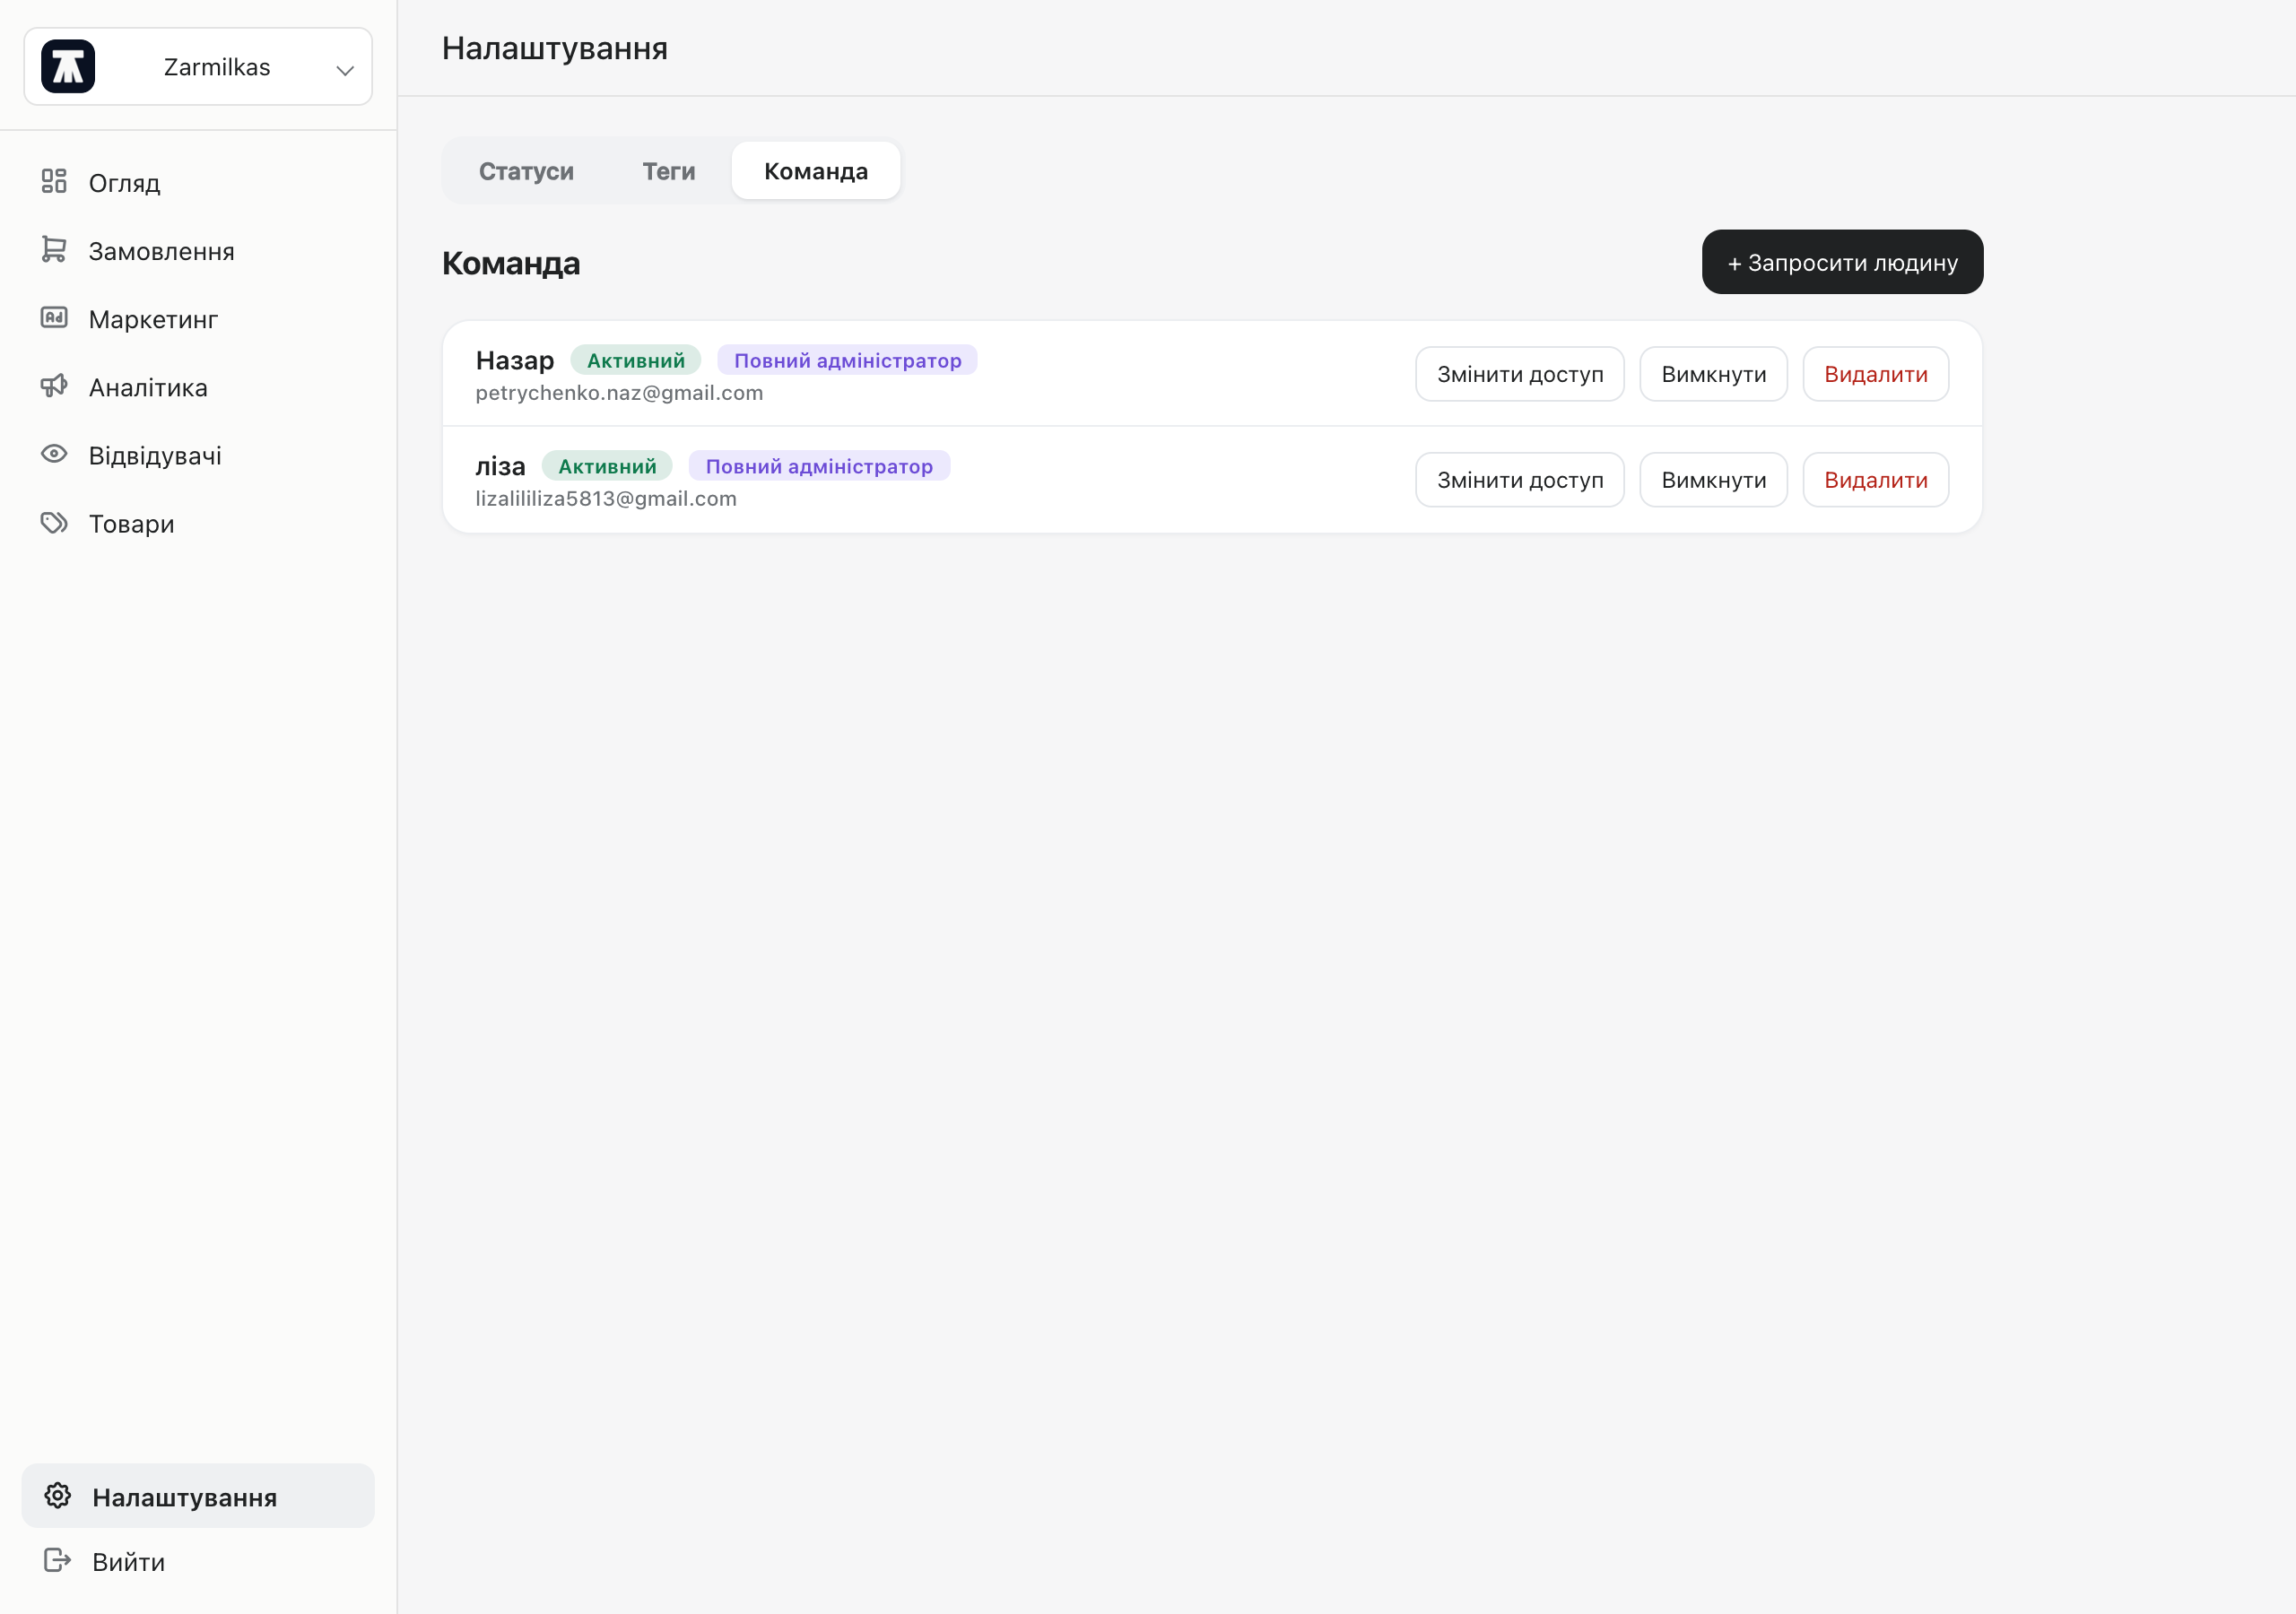Click the eye icon beside Відвідувачі
This screenshot has width=2296, height=1614.
tap(54, 454)
